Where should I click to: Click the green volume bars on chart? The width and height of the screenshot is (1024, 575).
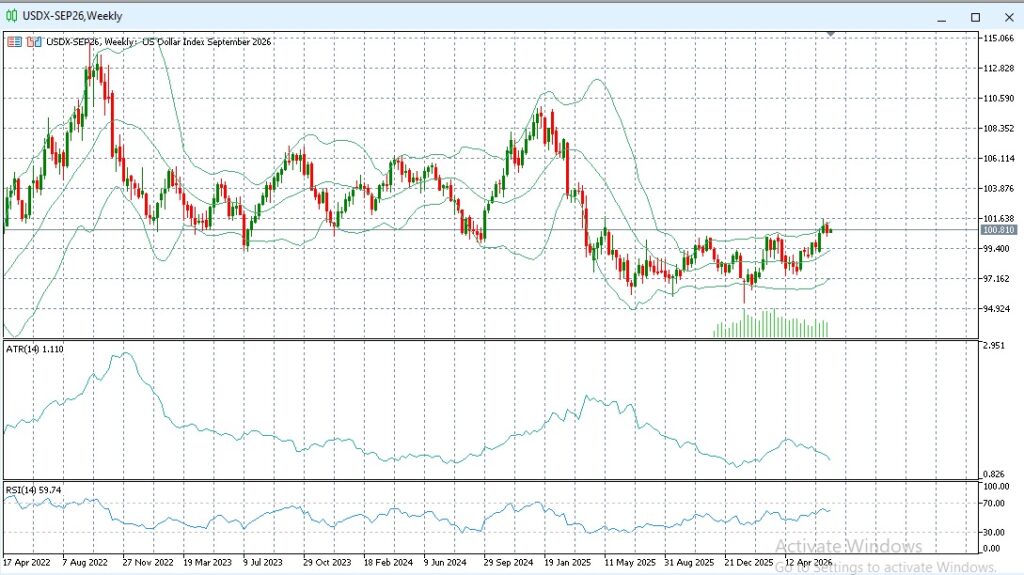pyautogui.click(x=771, y=324)
